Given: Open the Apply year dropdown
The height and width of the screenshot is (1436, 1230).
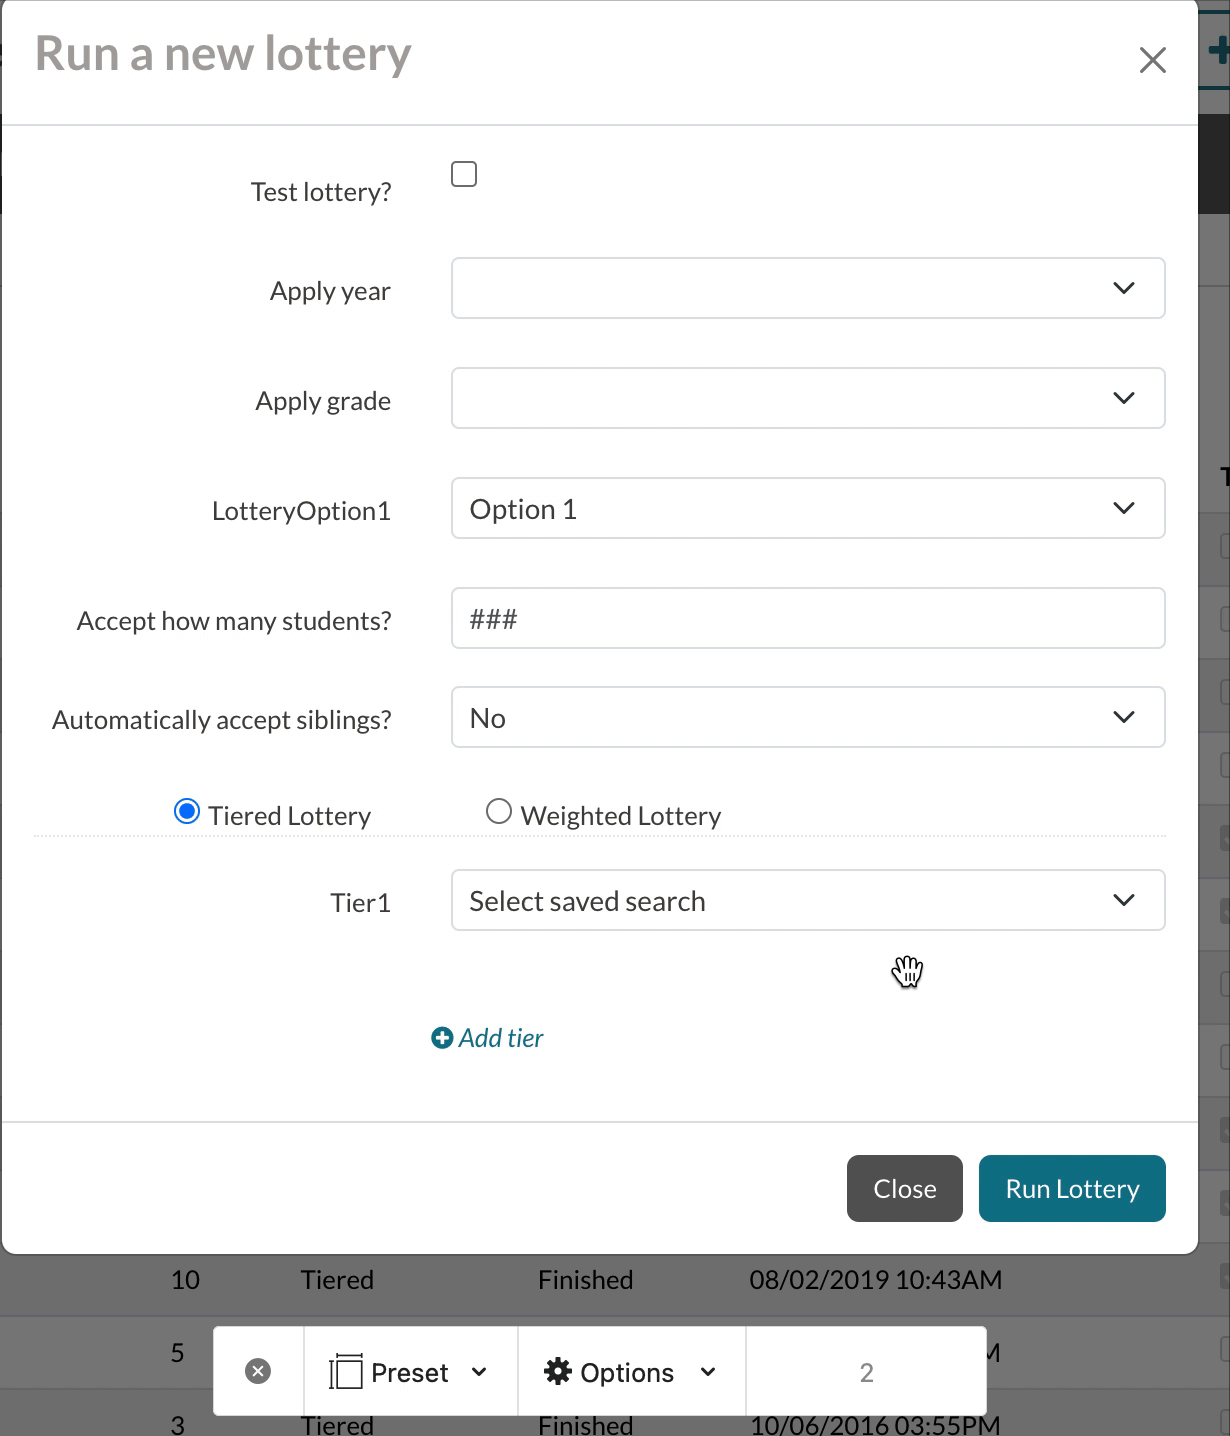Looking at the screenshot, I should point(807,288).
